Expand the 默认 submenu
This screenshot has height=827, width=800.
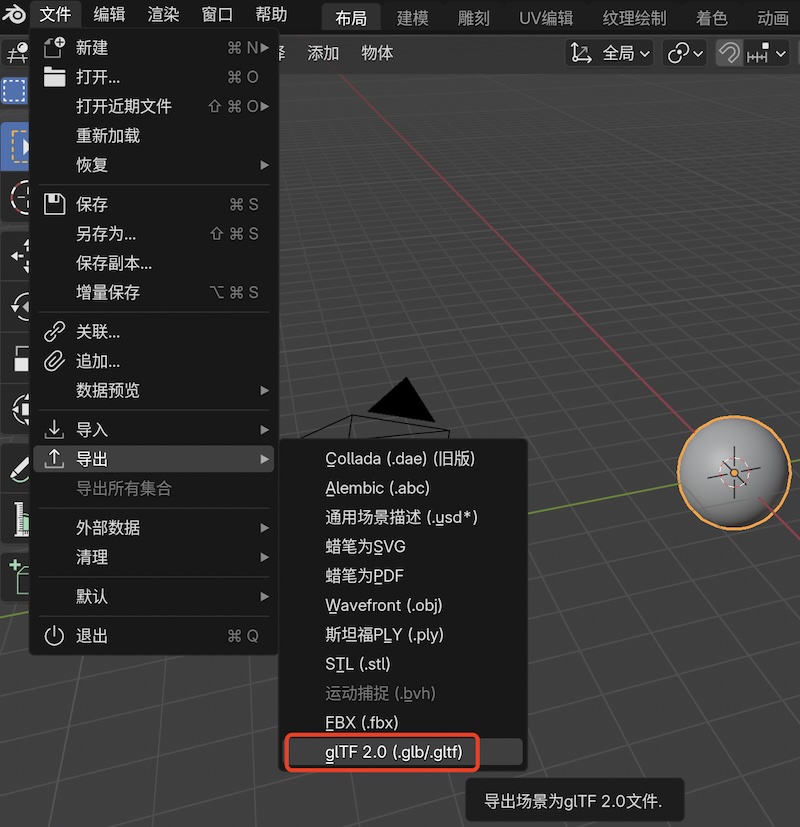click(153, 597)
